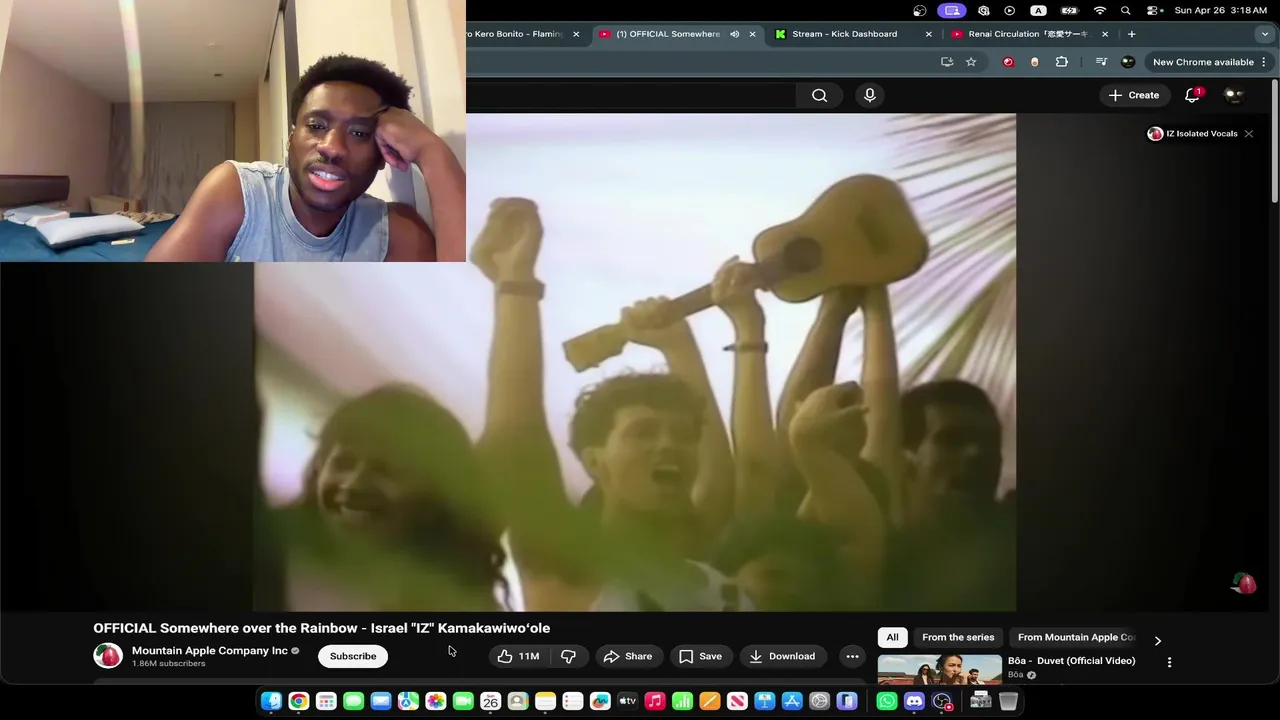Close the Renai Circulation tab
This screenshot has height=720, width=1280.
click(x=1104, y=34)
